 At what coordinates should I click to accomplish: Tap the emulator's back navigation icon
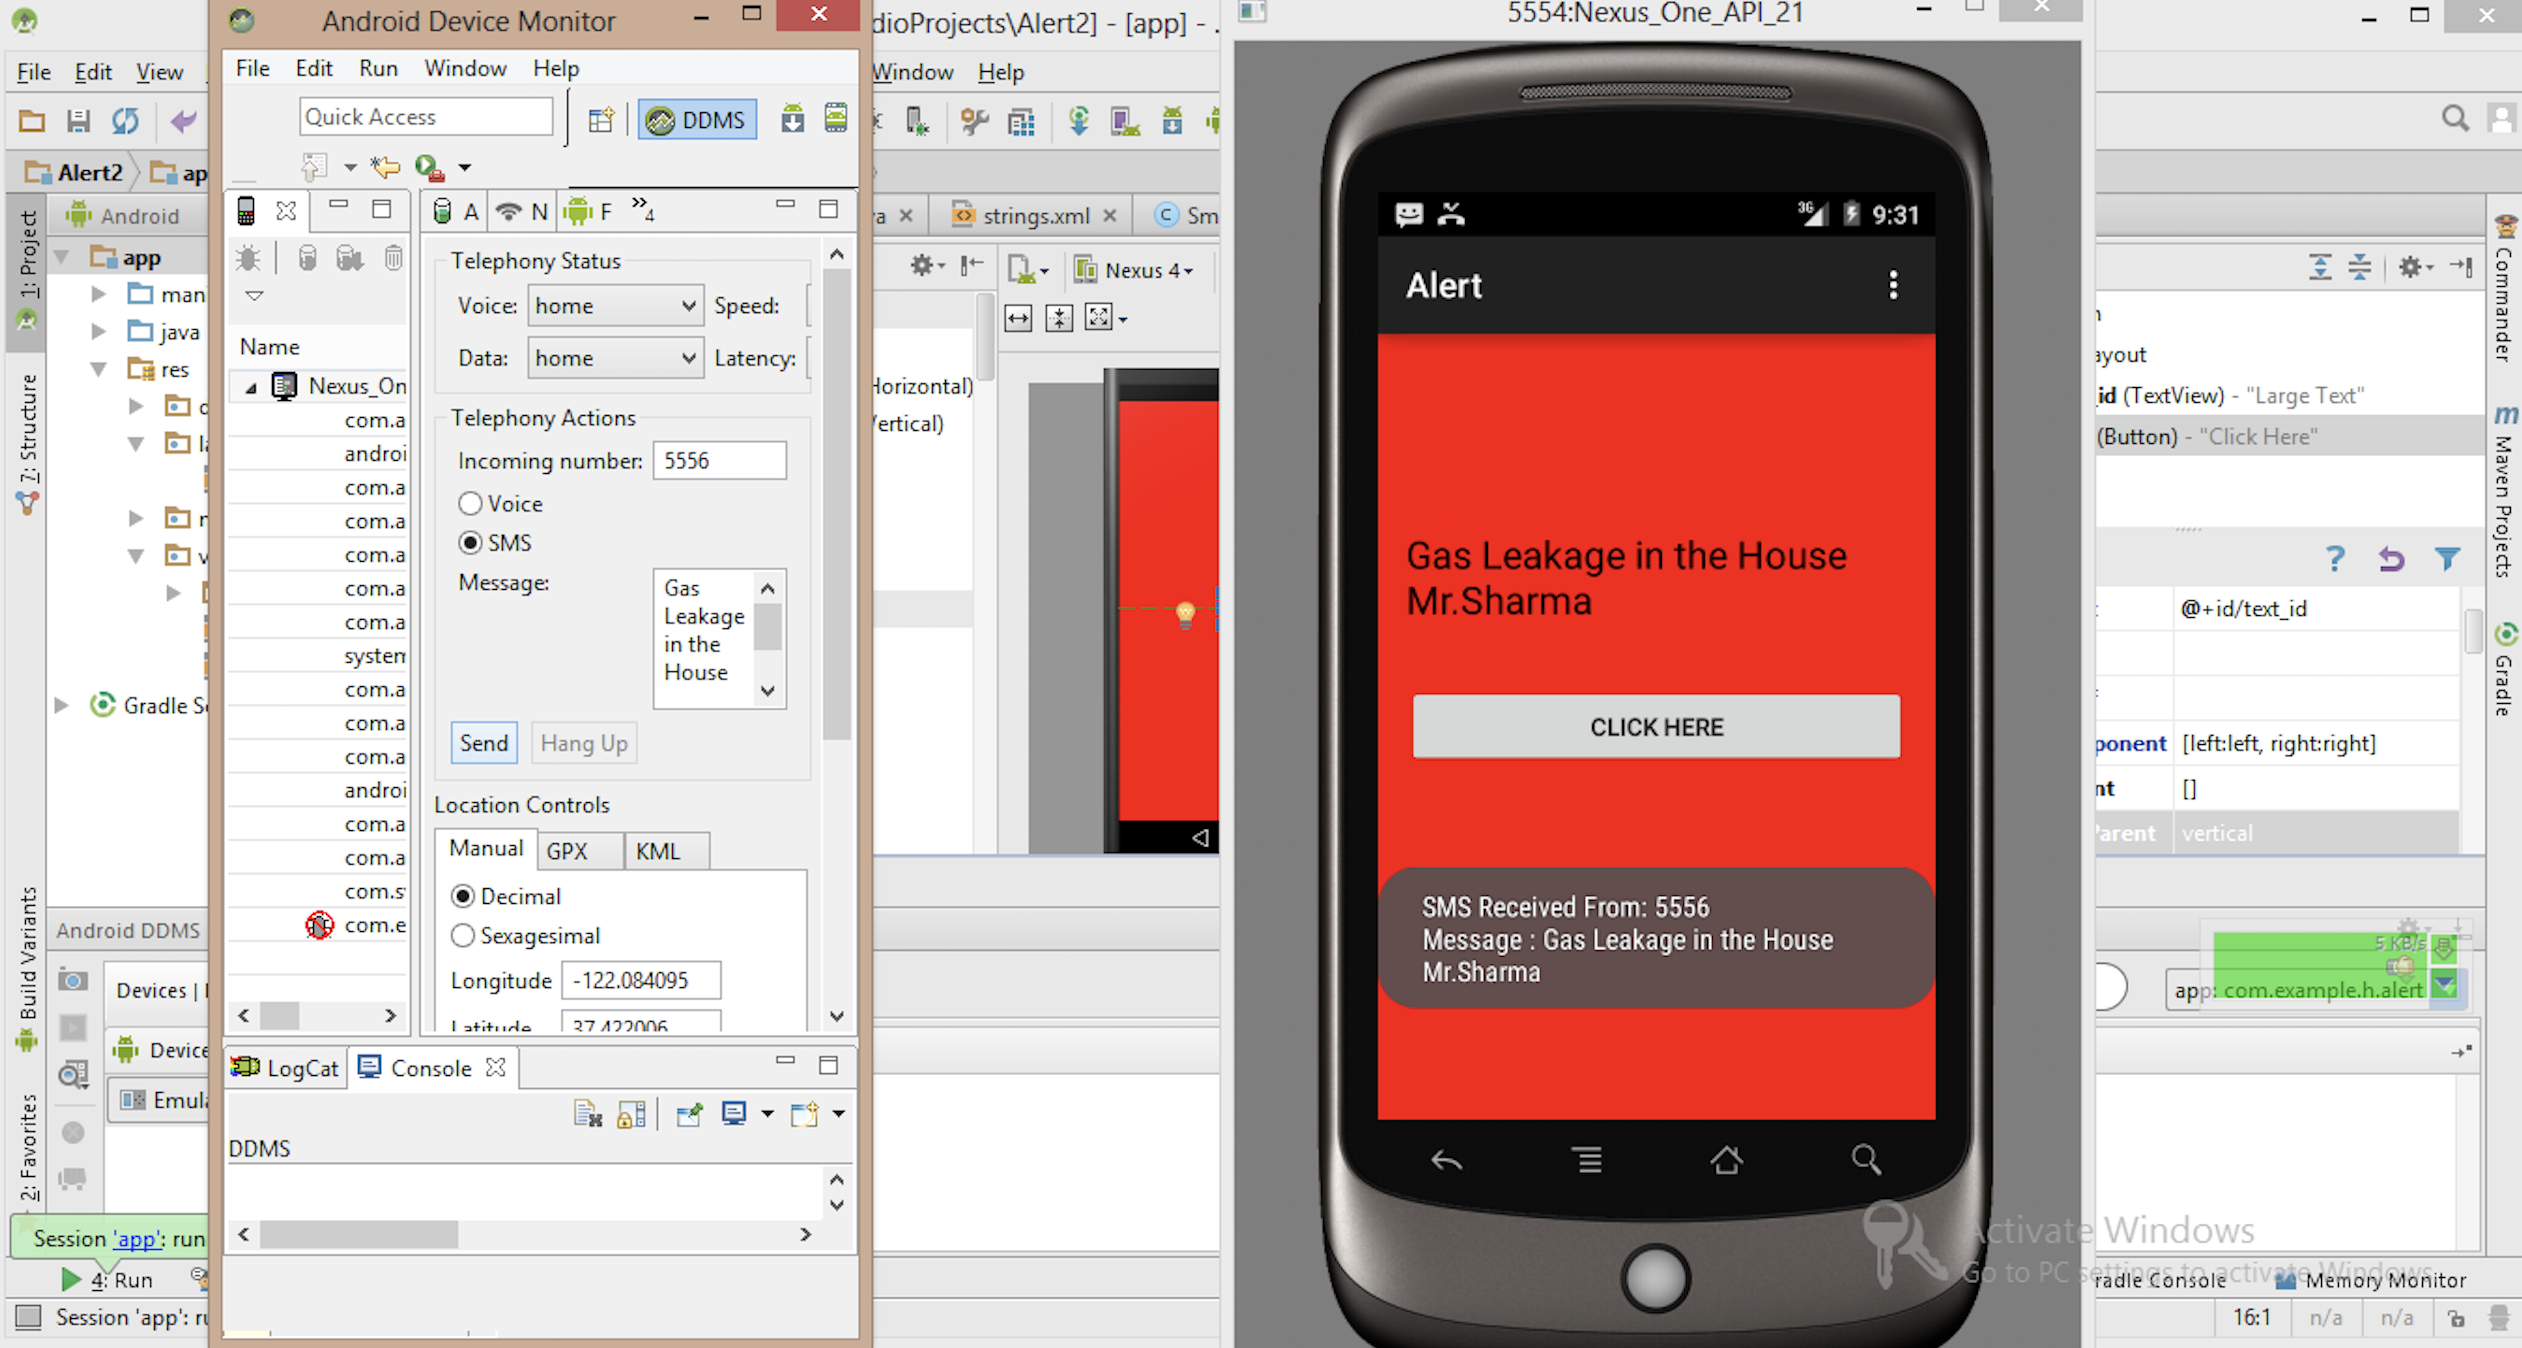point(1446,1160)
